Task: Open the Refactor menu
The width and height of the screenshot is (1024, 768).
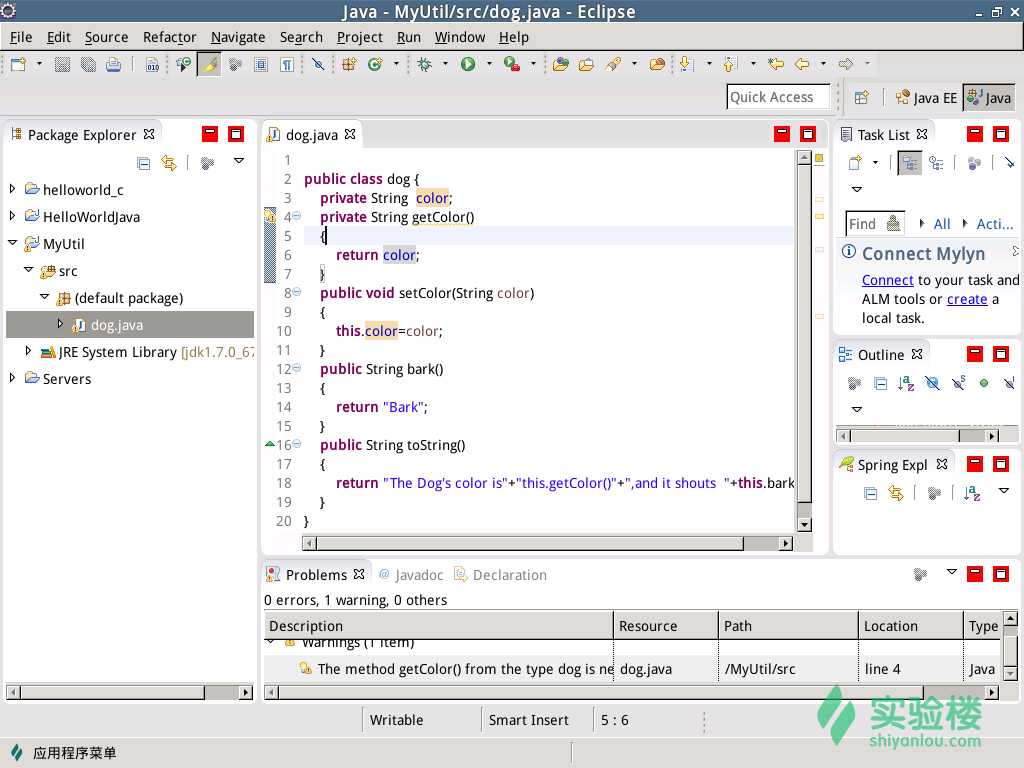Action: coord(170,38)
